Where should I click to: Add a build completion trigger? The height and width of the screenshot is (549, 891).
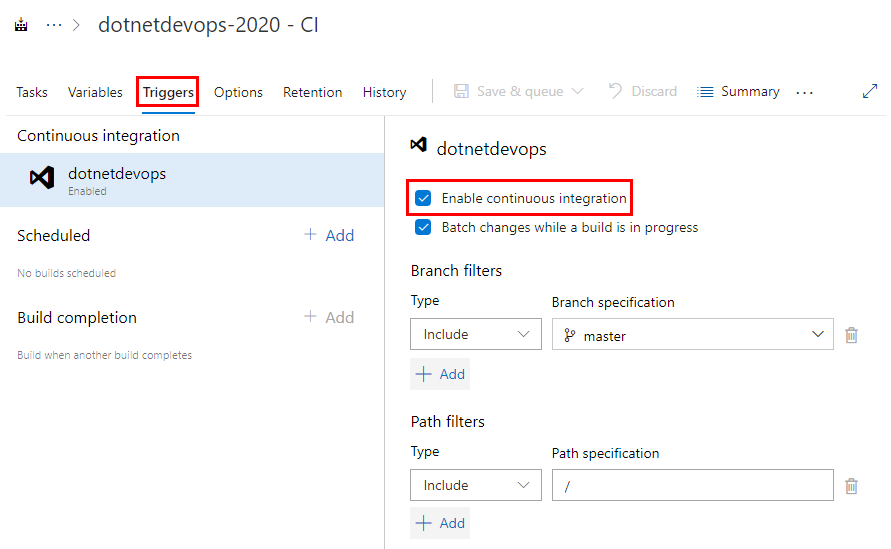click(329, 317)
